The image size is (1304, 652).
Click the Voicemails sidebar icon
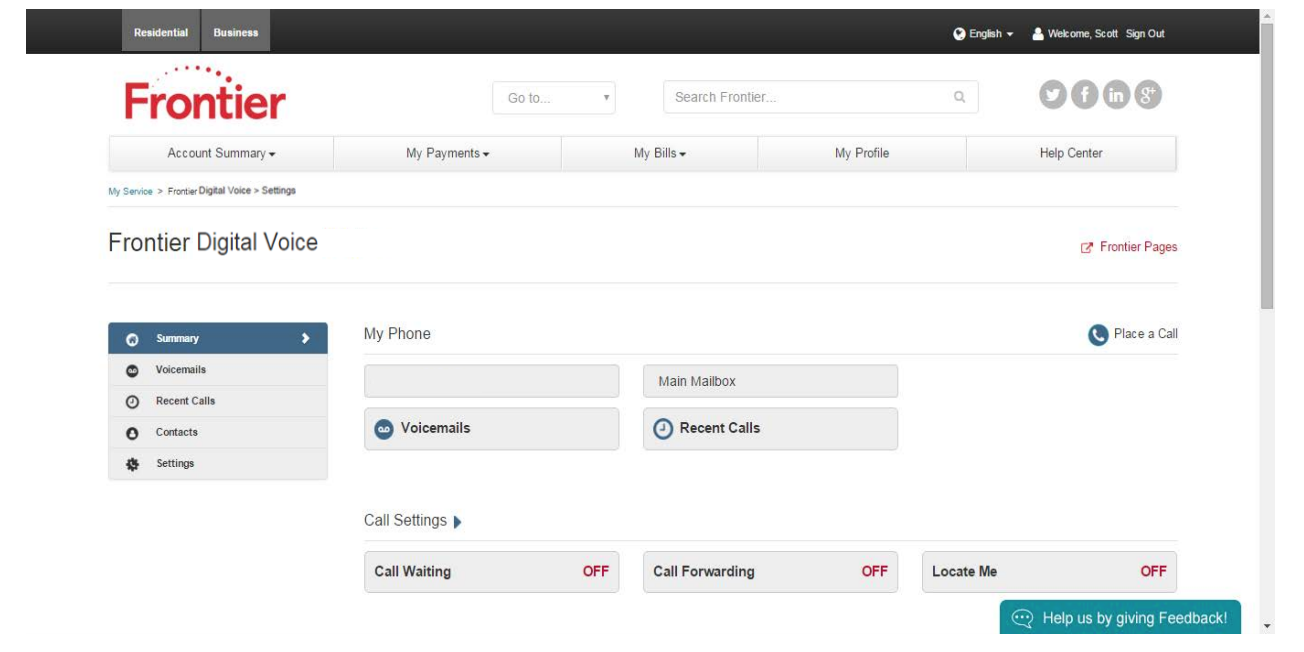[x=132, y=370]
